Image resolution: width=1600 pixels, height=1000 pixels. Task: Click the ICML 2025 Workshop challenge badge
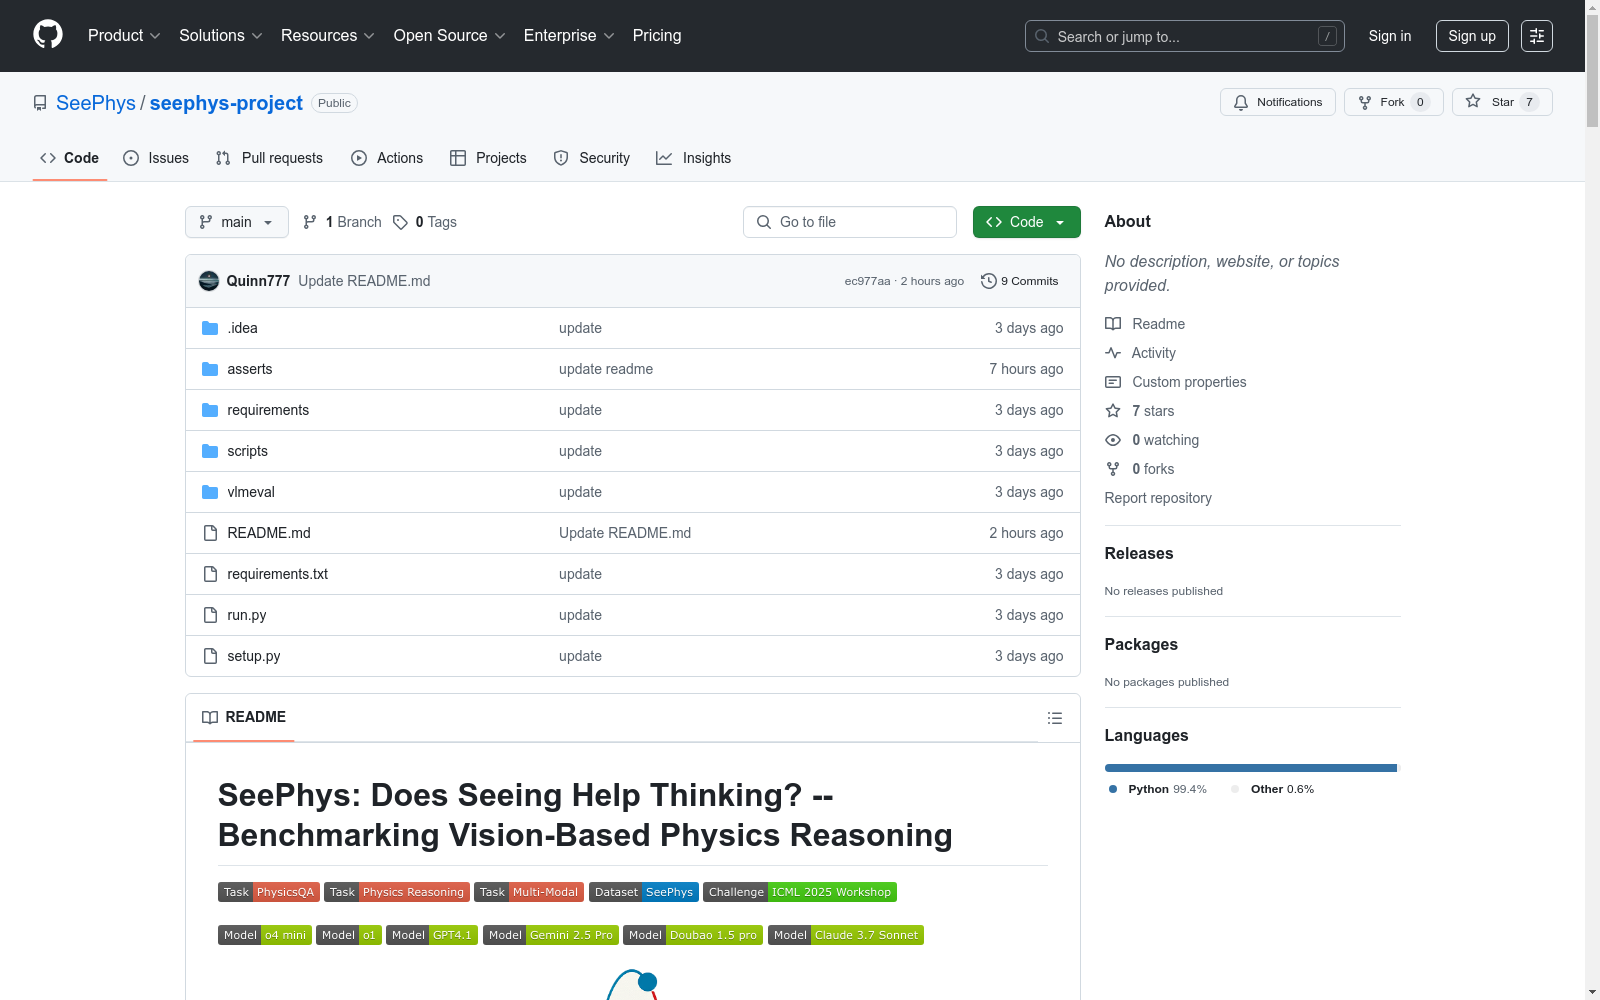pyautogui.click(x=800, y=892)
